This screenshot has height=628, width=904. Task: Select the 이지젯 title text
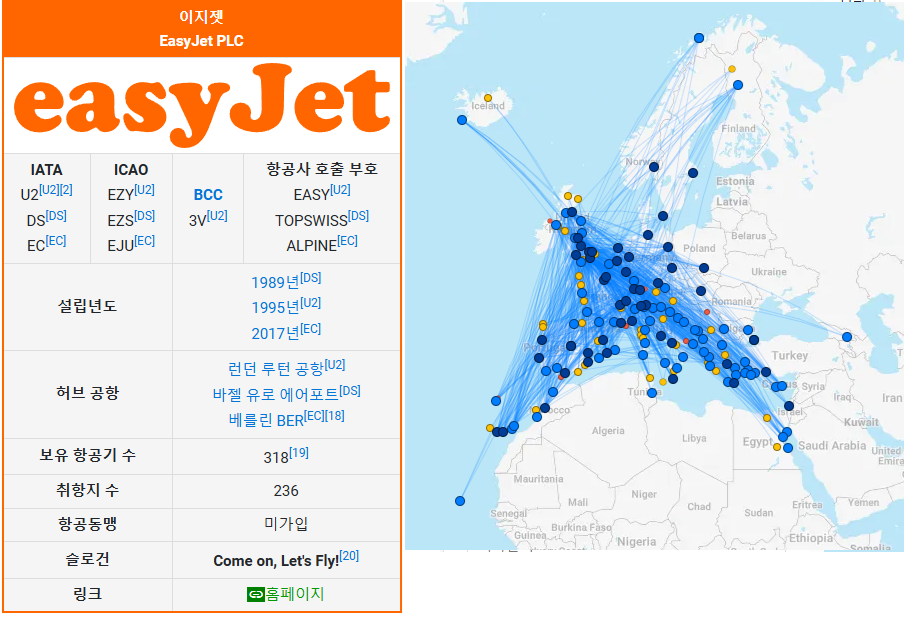click(x=201, y=17)
